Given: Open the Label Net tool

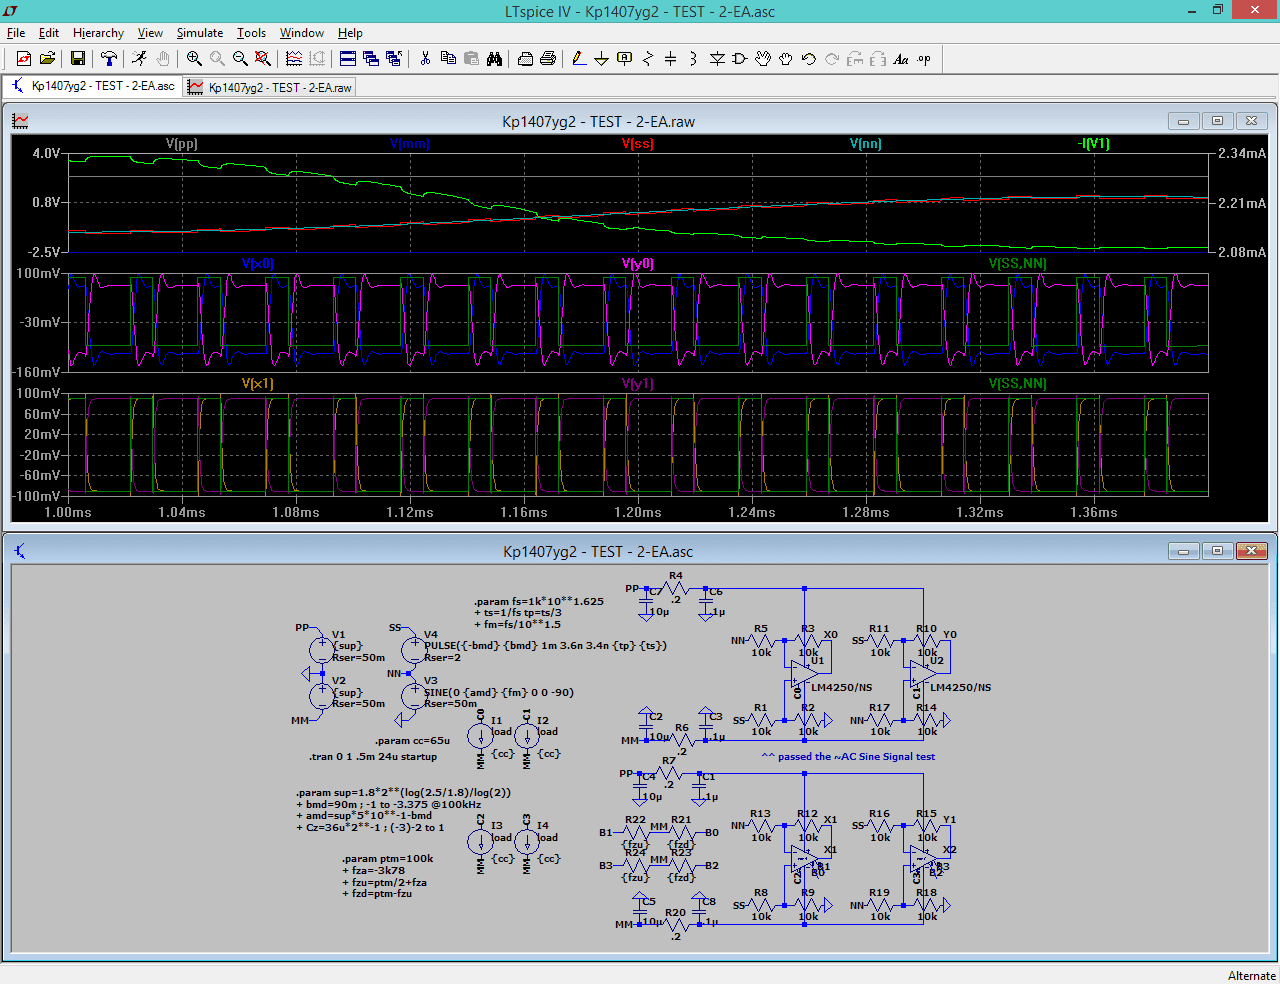Looking at the screenshot, I should [x=624, y=59].
